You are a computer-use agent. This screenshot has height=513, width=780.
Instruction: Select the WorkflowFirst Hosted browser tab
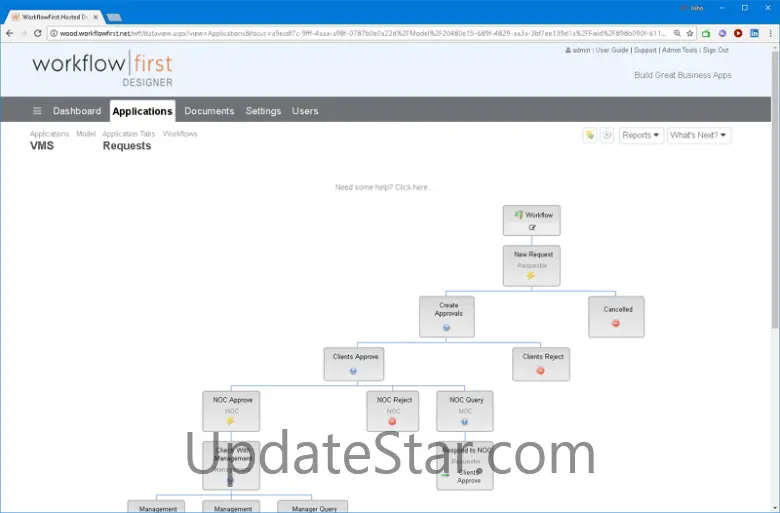coord(54,17)
